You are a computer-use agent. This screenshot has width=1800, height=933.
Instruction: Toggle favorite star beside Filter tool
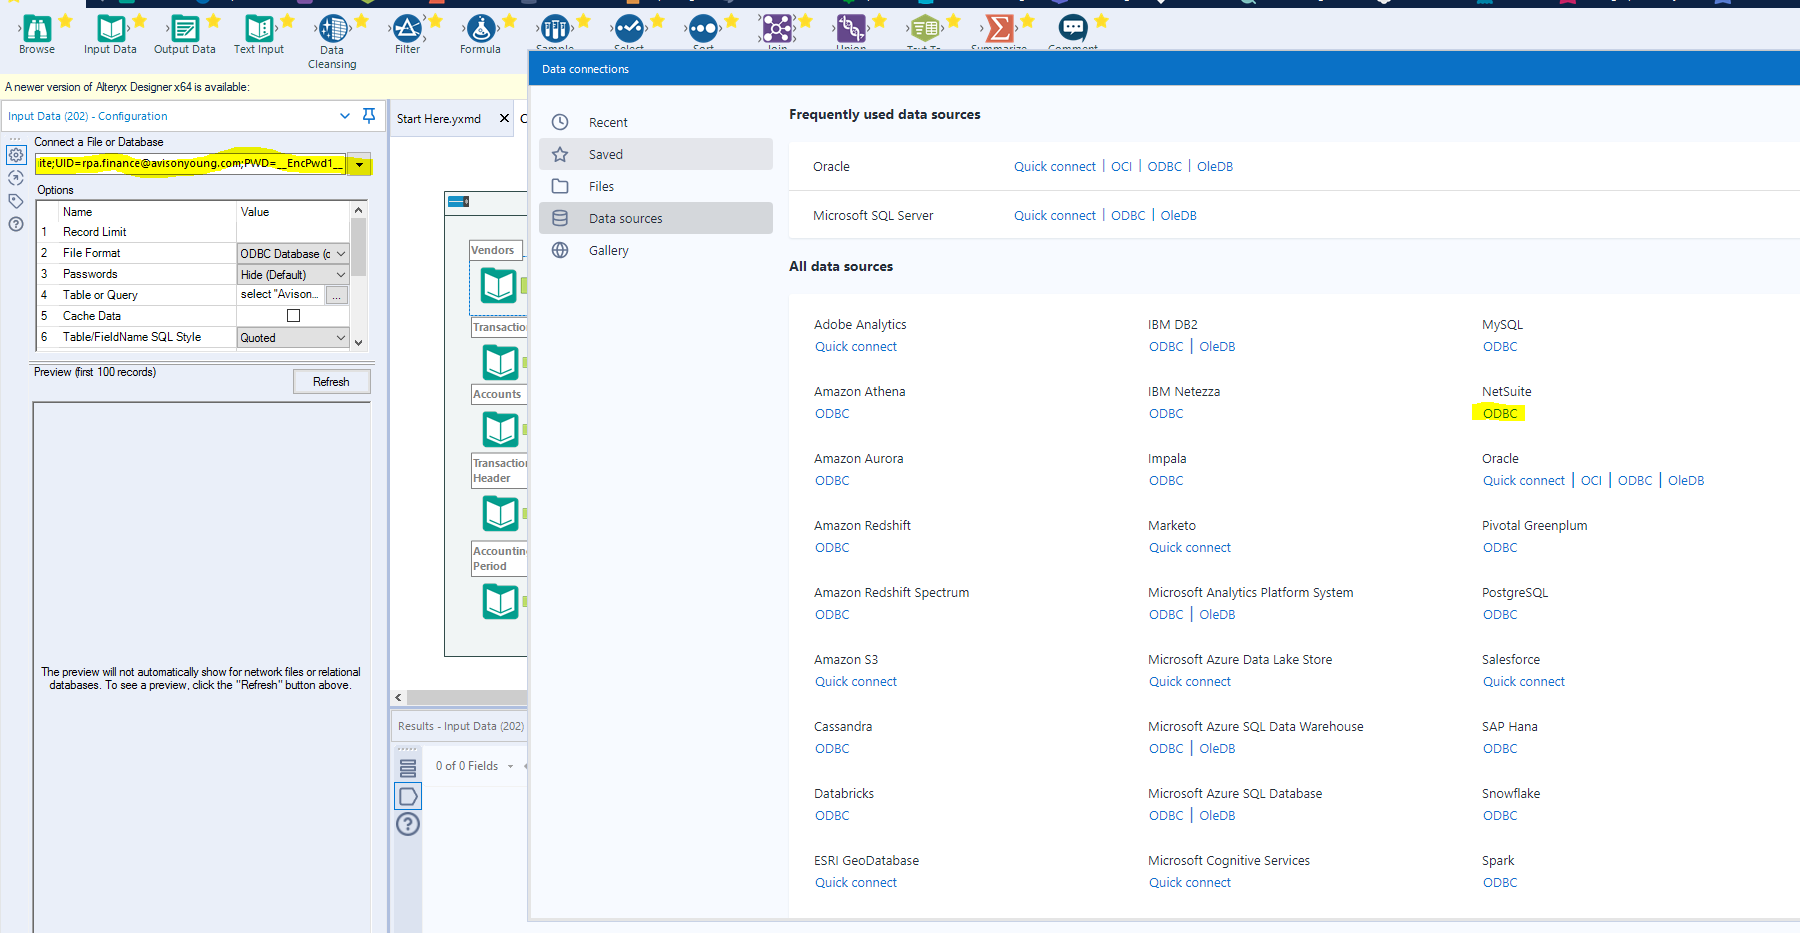[436, 20]
